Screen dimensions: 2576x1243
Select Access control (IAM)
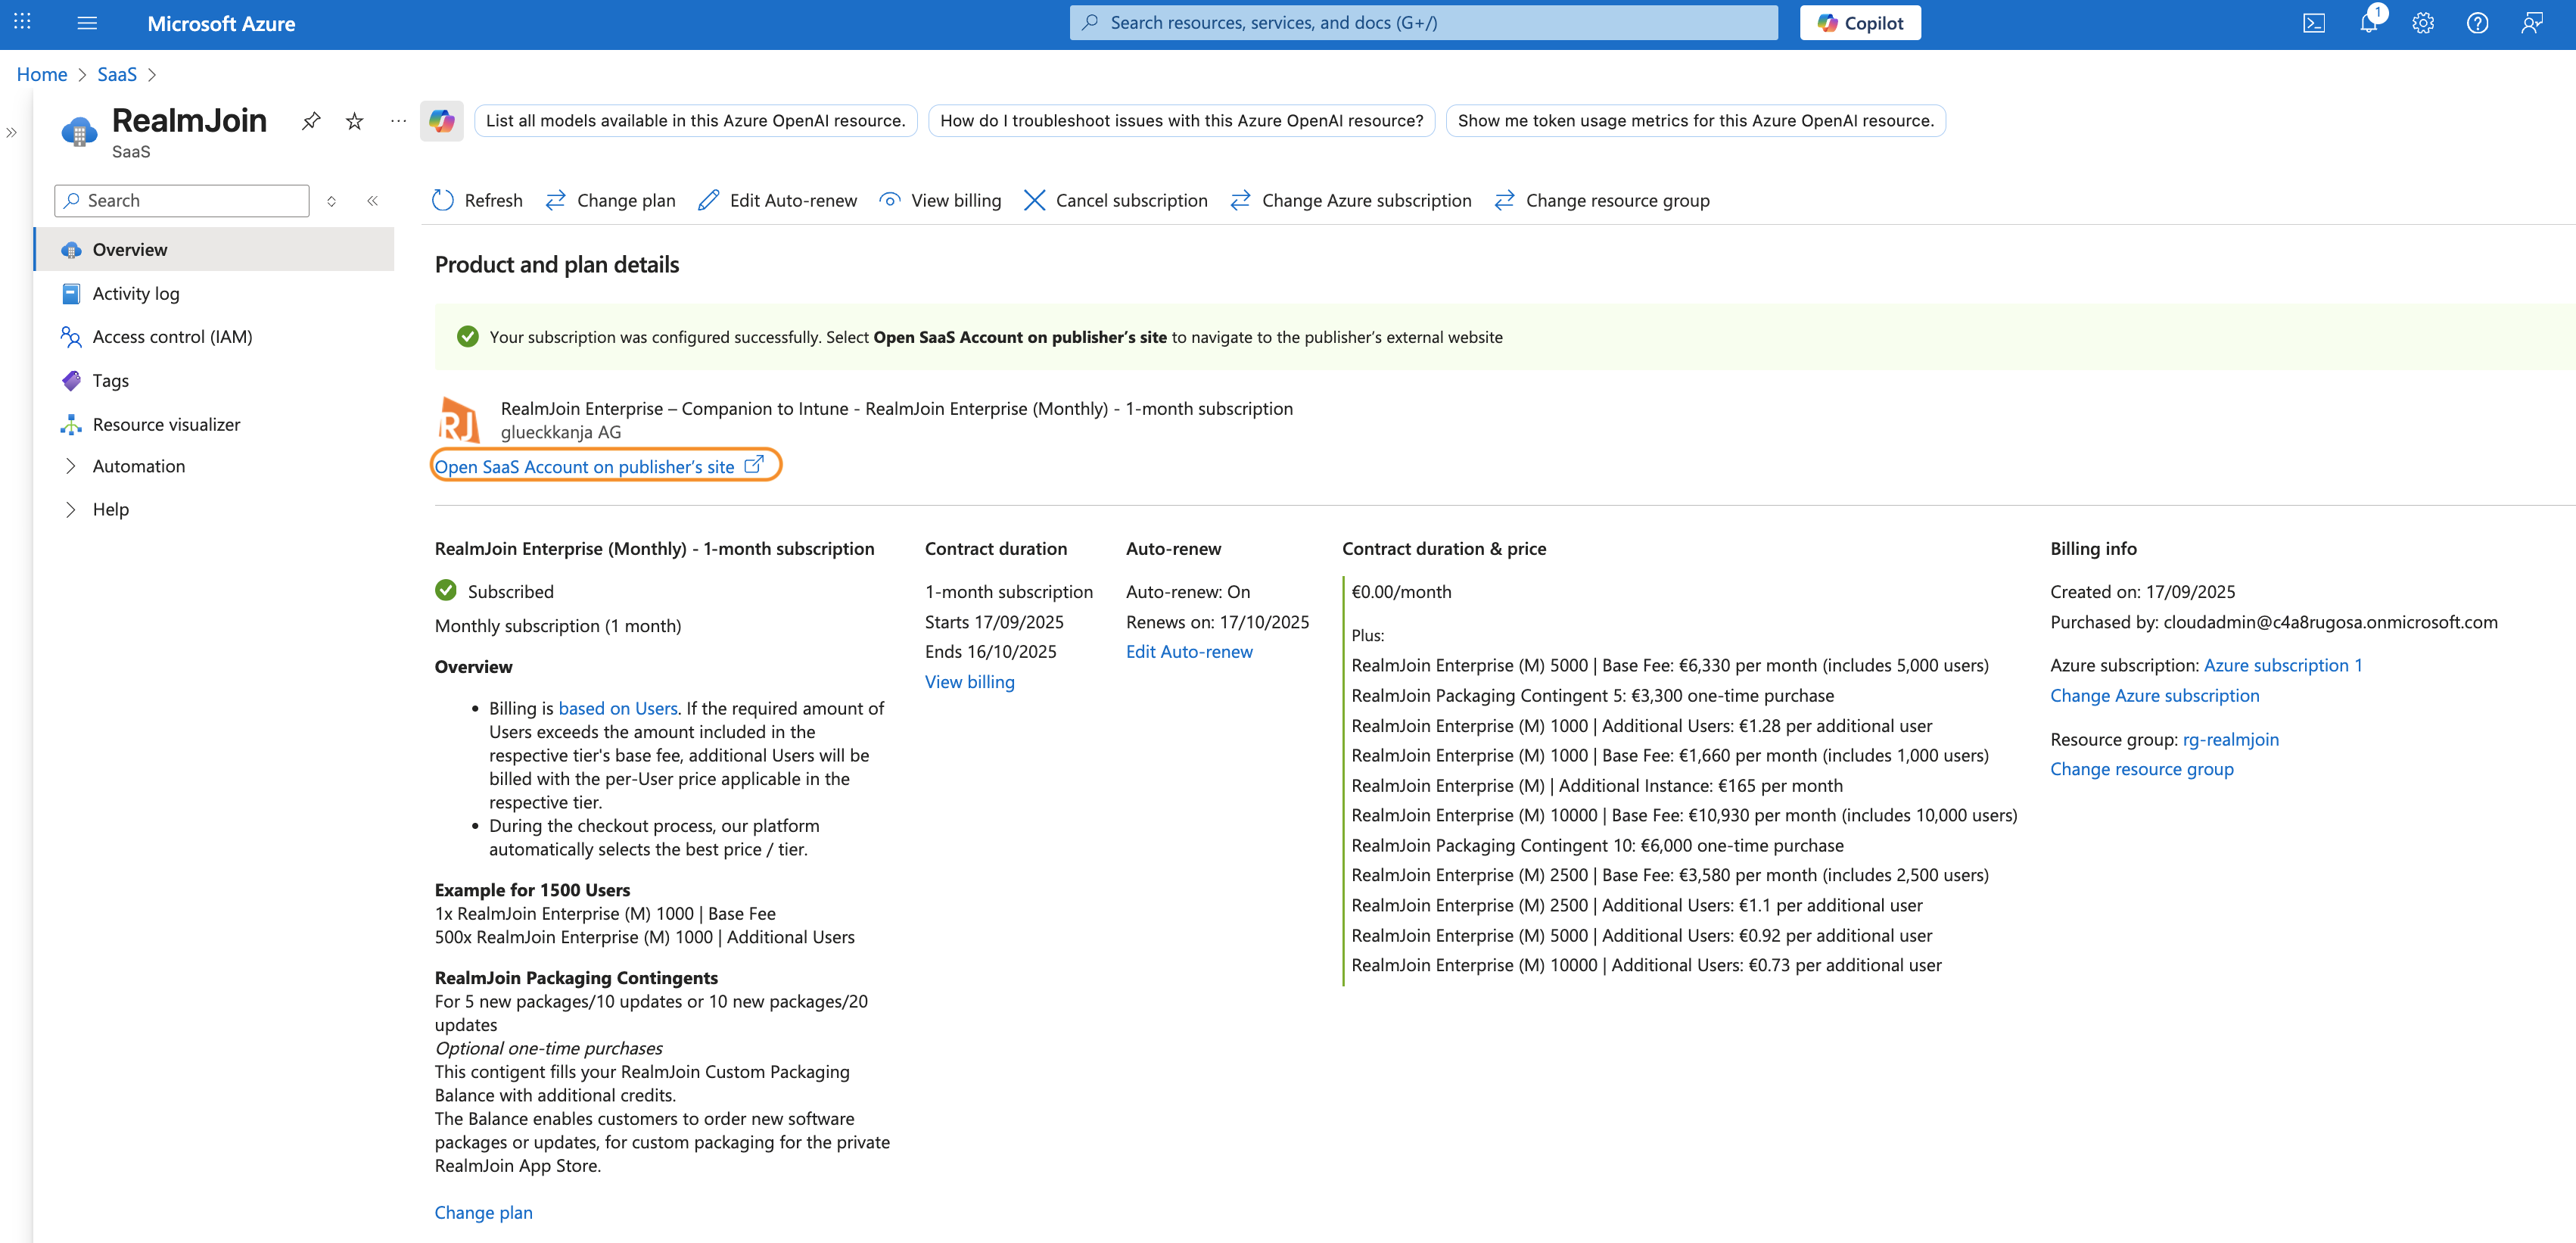(x=172, y=337)
